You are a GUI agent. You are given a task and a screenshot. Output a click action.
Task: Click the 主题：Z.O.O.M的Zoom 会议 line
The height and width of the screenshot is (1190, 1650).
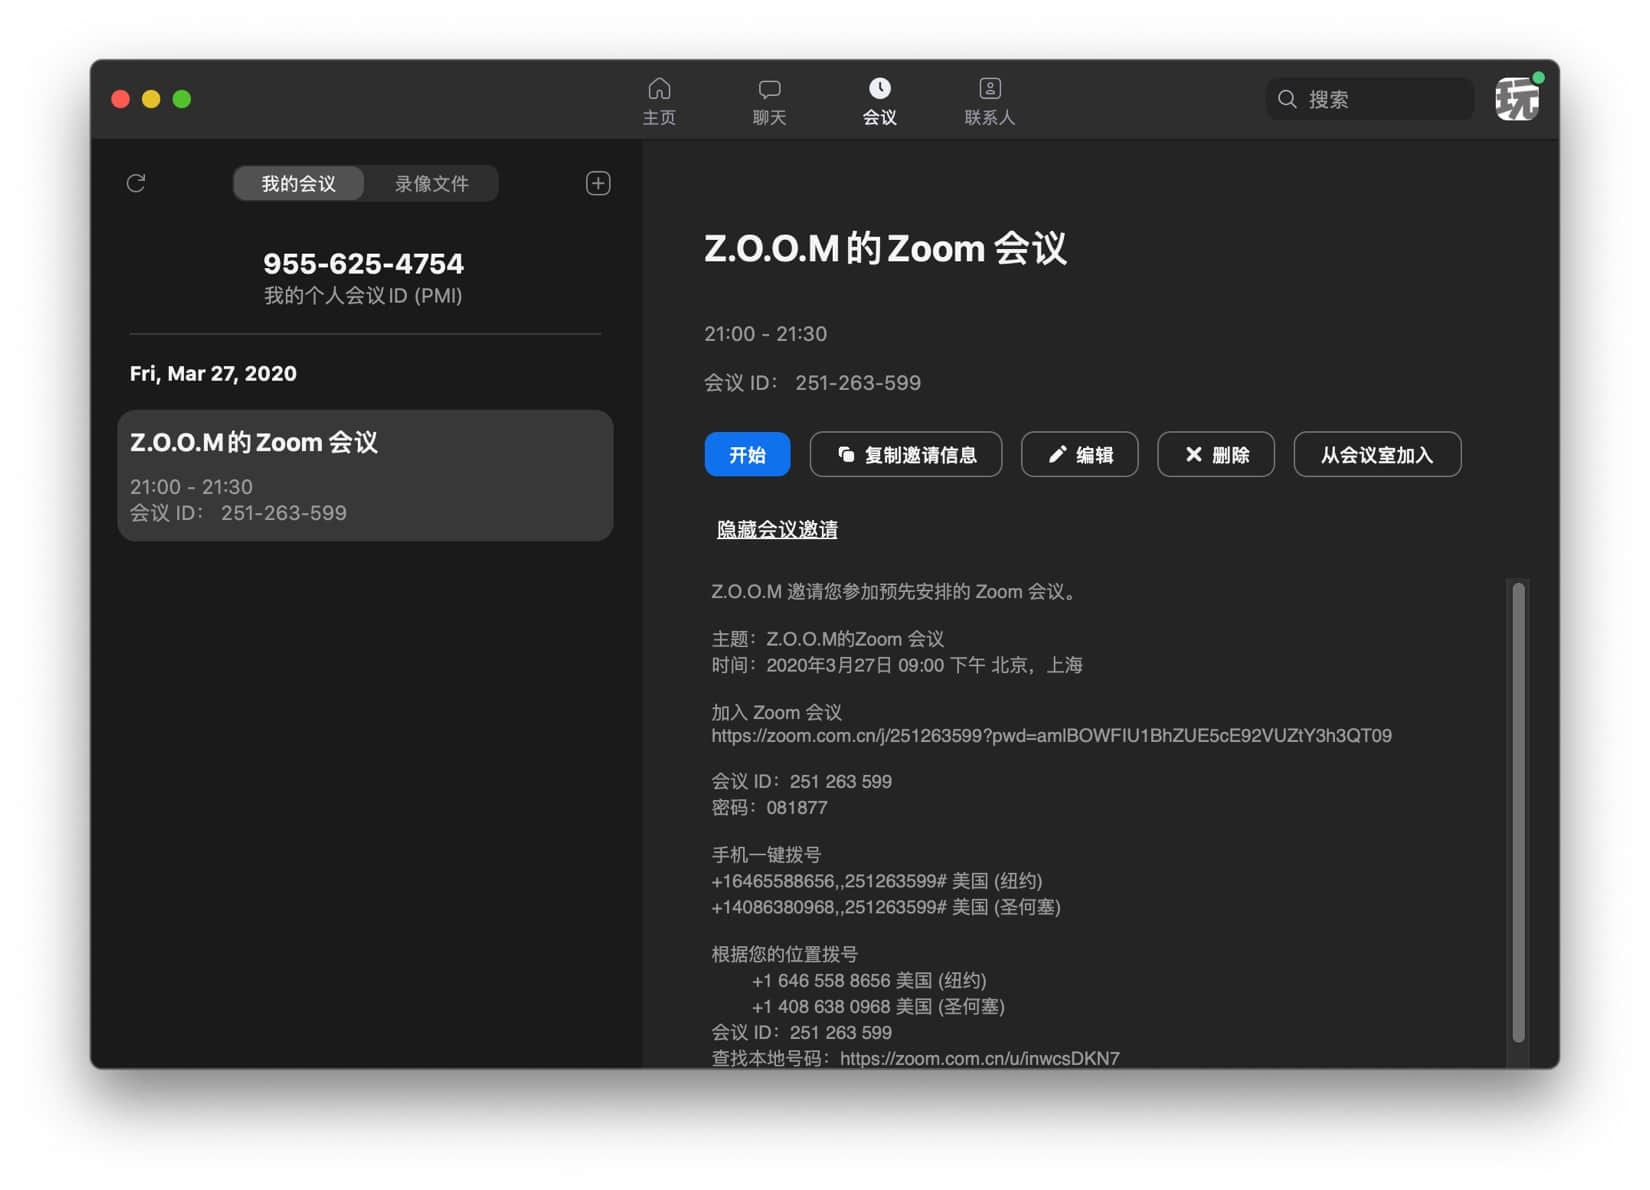pyautogui.click(x=828, y=639)
